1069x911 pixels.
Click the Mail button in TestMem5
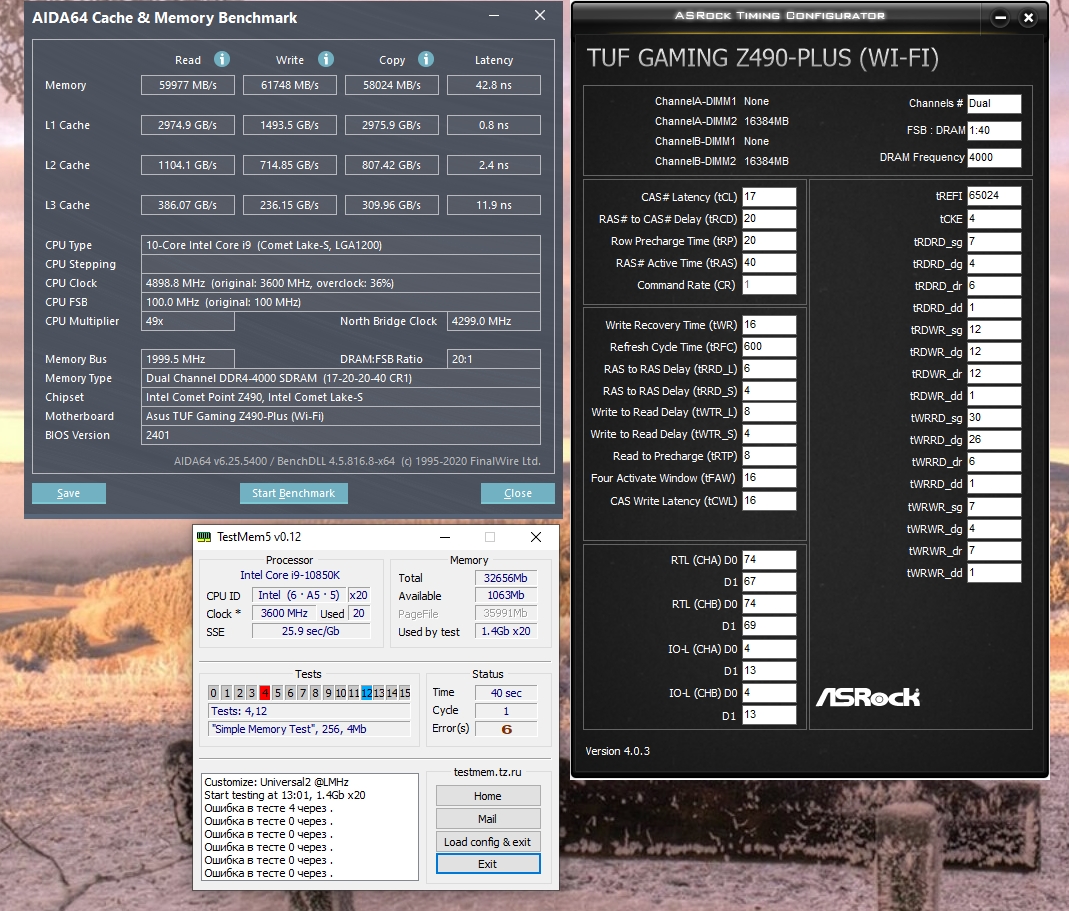(x=488, y=819)
